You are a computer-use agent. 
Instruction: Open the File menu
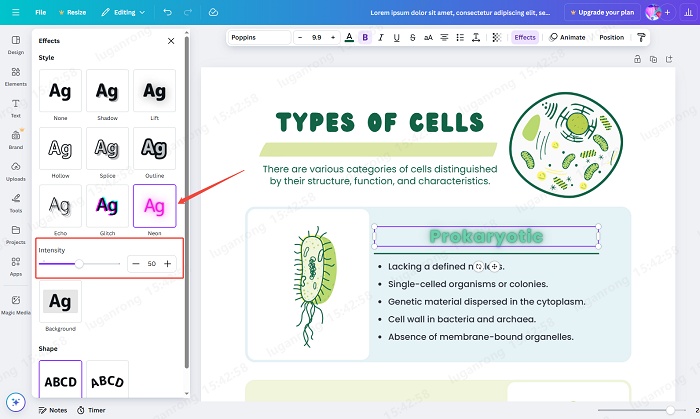pos(40,12)
